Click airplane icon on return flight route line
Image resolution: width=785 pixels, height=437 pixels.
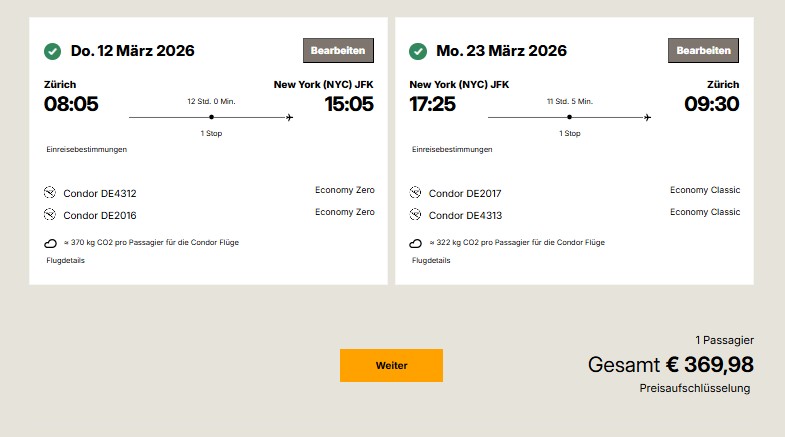click(x=647, y=117)
